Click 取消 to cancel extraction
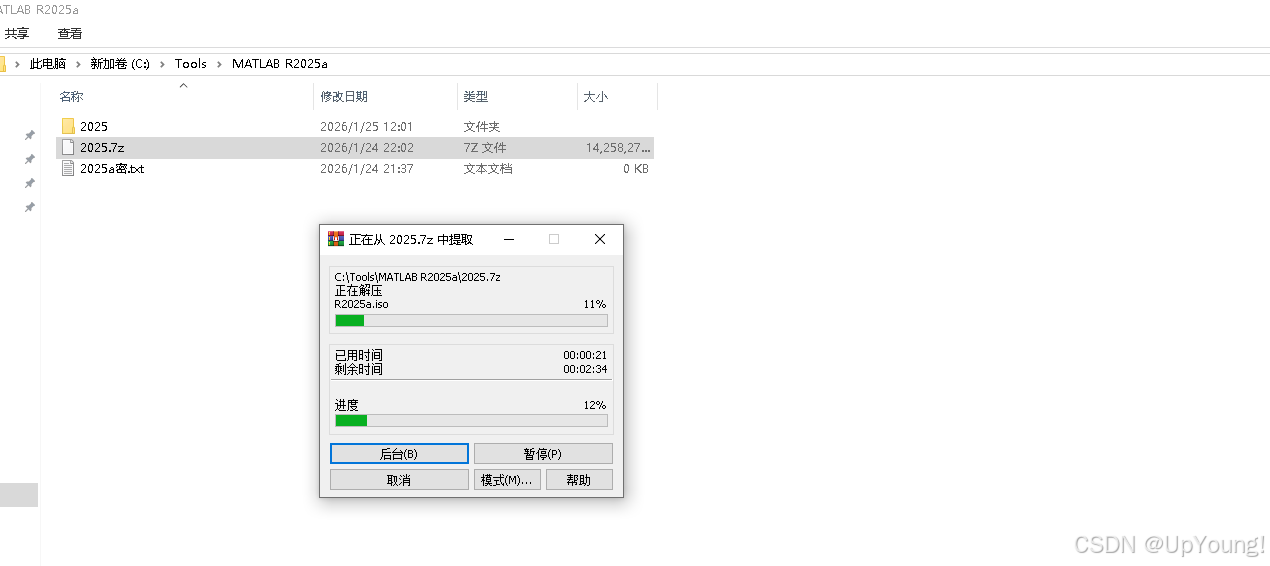This screenshot has height=566, width=1270. tap(399, 480)
